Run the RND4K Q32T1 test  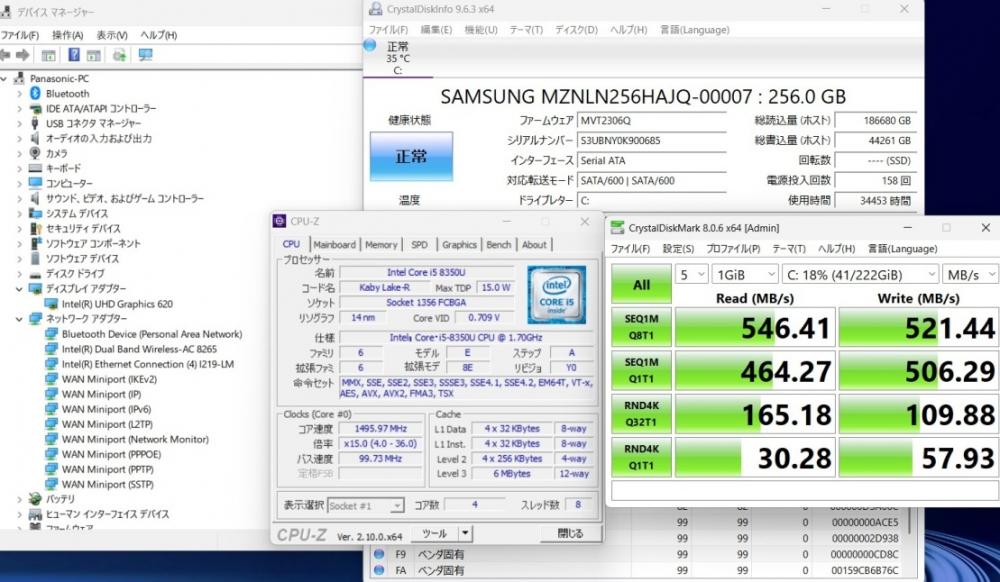pyautogui.click(x=641, y=414)
